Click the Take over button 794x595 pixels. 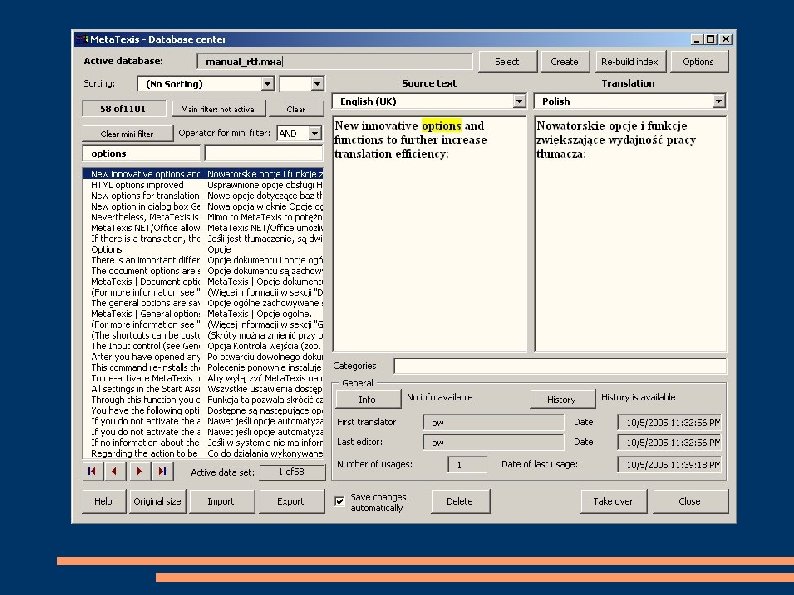[x=613, y=501]
